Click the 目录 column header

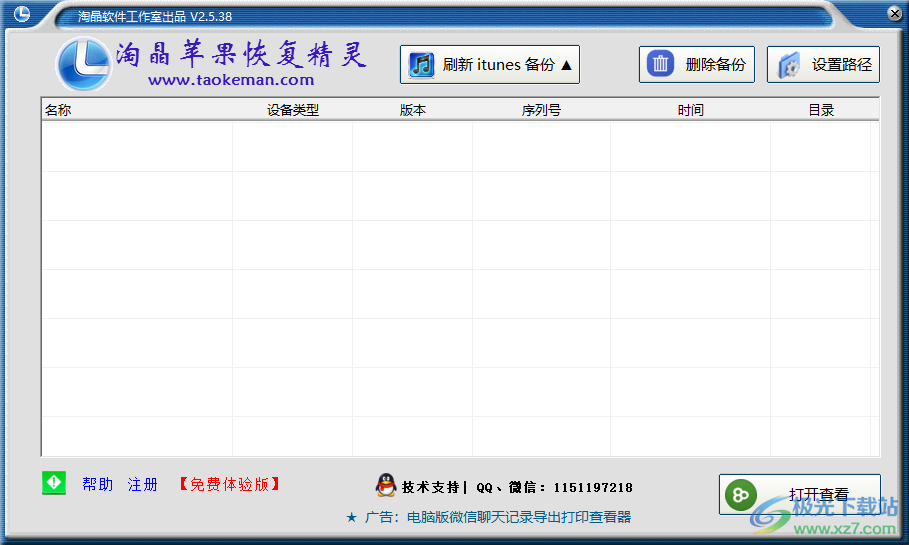pyautogui.click(x=821, y=110)
